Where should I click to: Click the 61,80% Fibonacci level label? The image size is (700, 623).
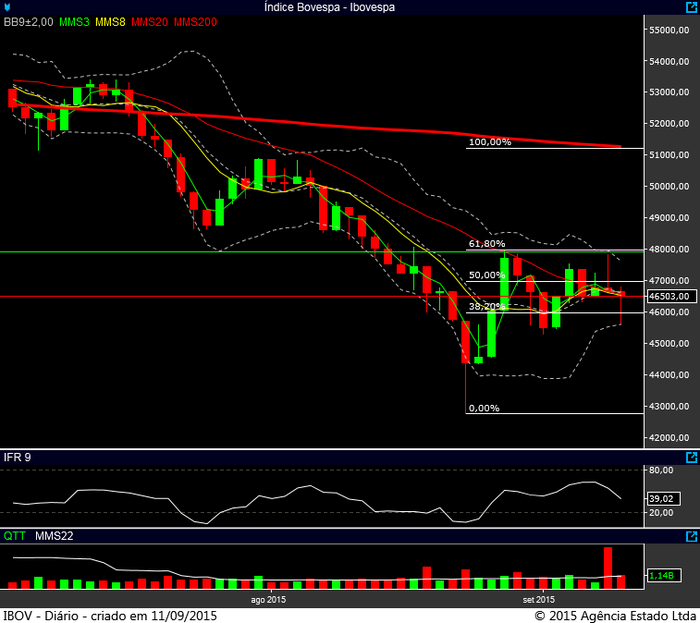coord(487,244)
